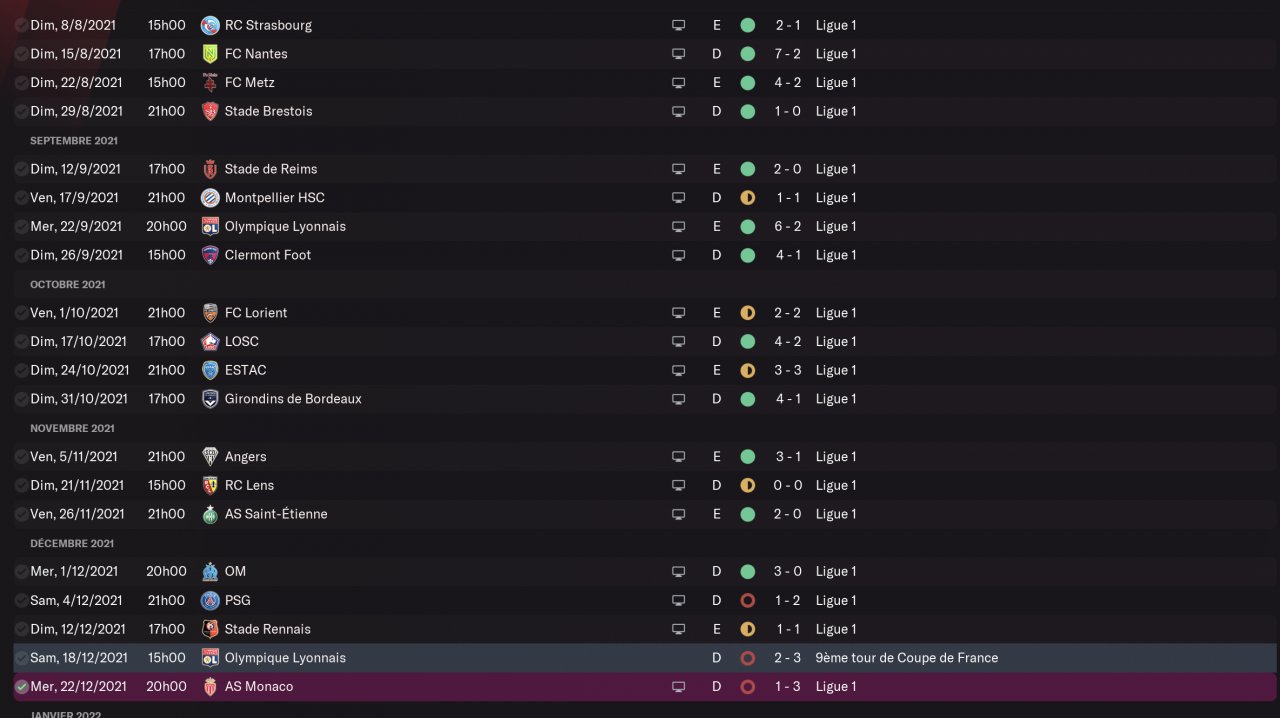
Task: Click the PSG club badge
Action: pos(210,600)
